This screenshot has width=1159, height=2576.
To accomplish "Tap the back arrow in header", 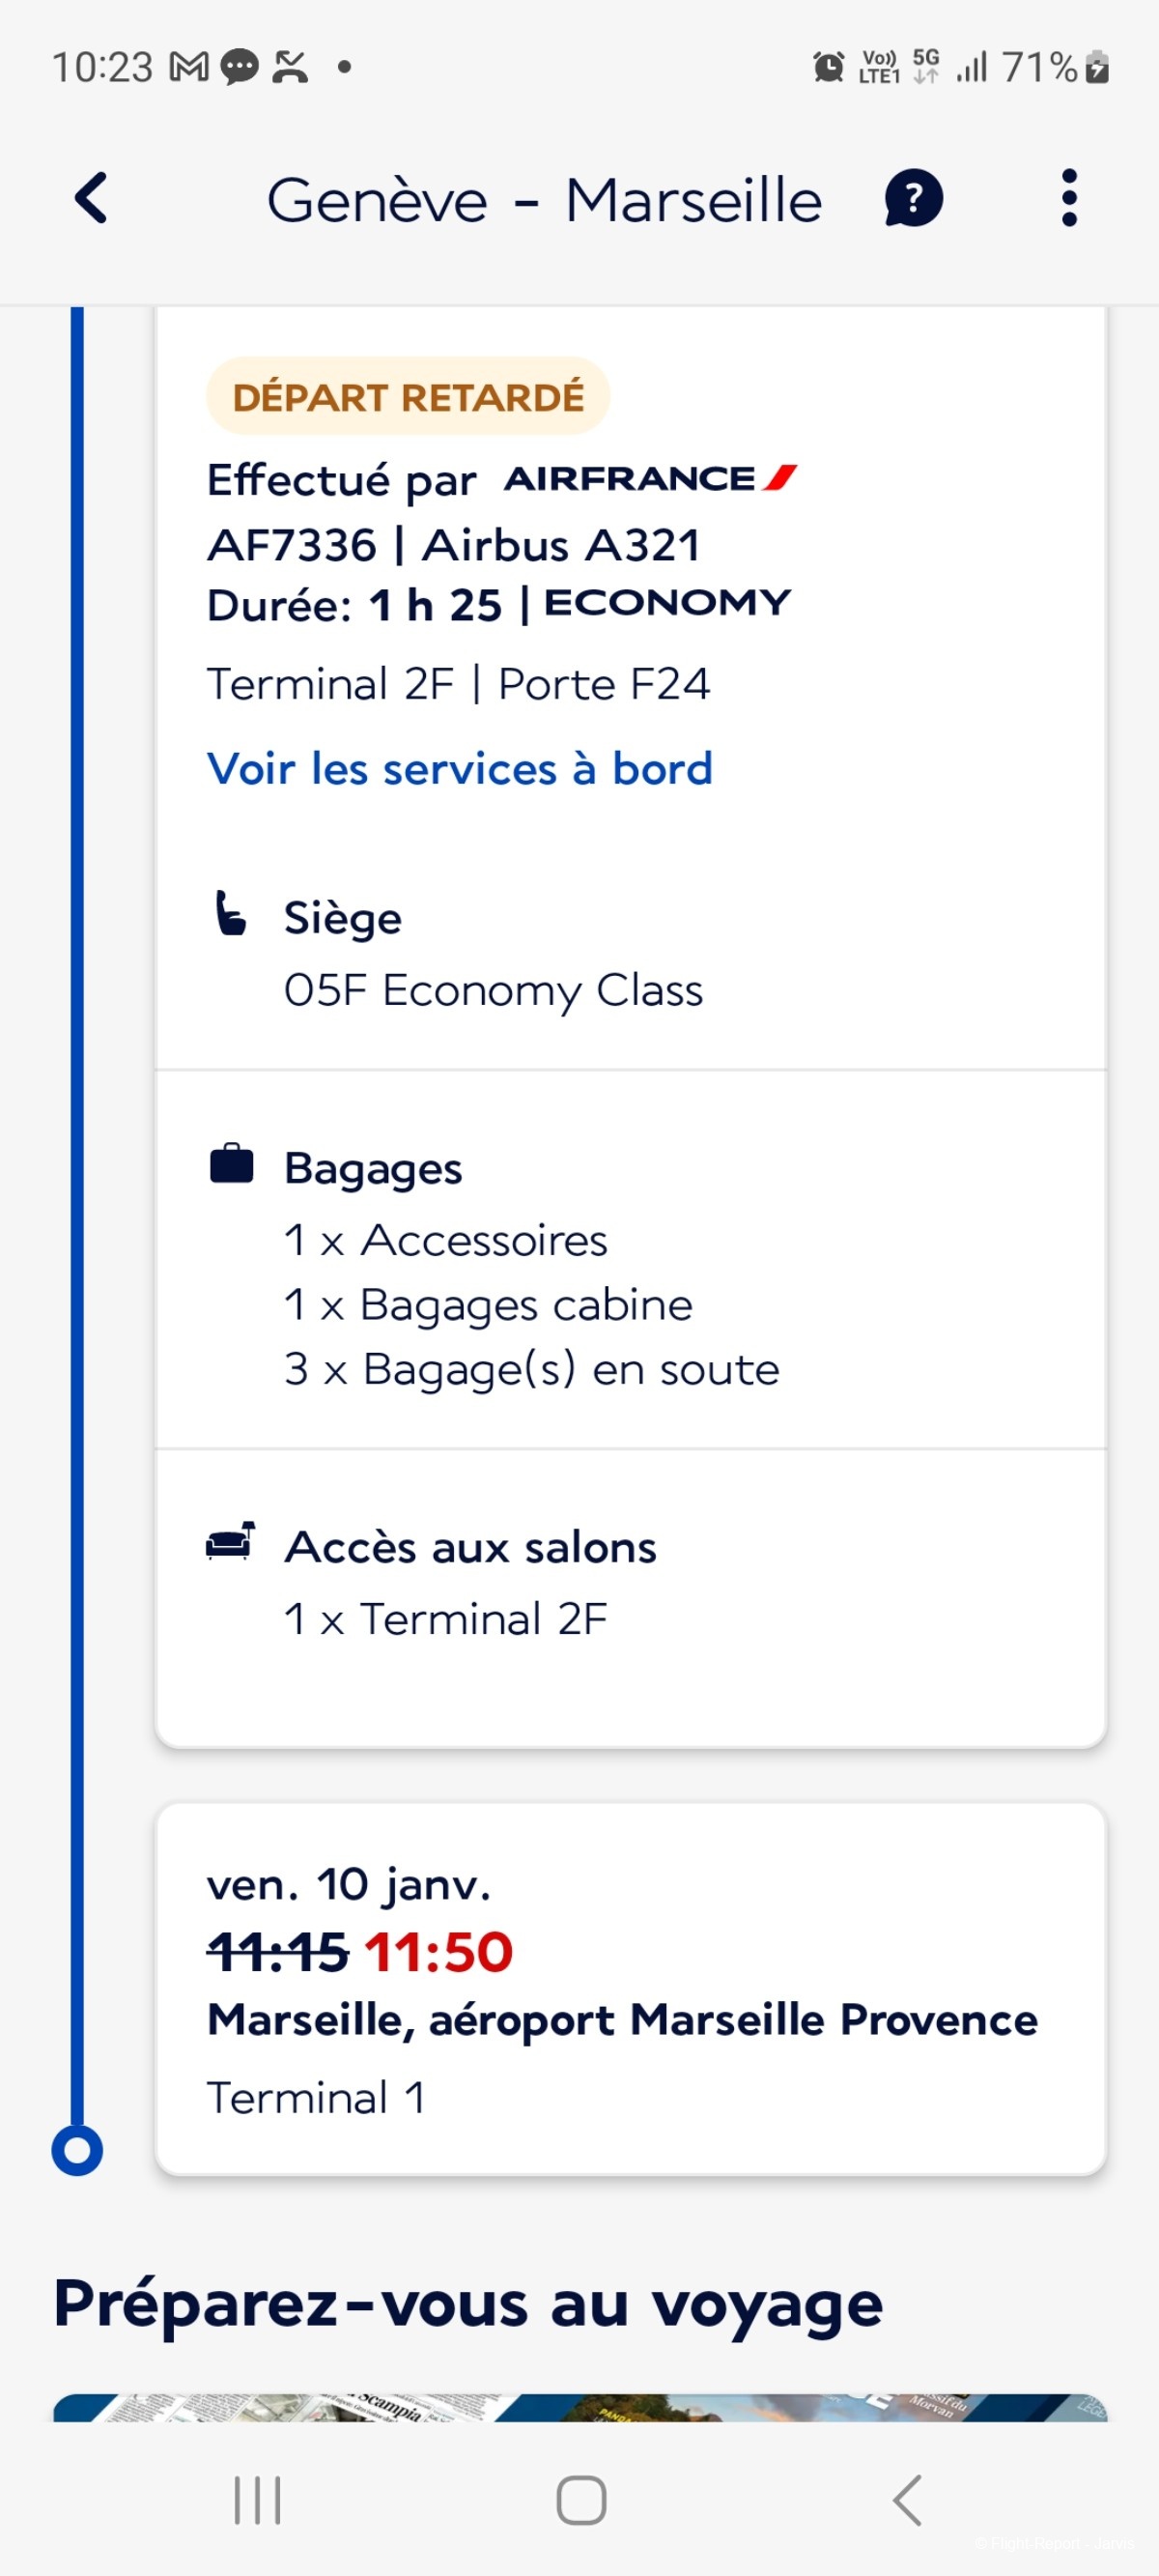I will 91,198.
